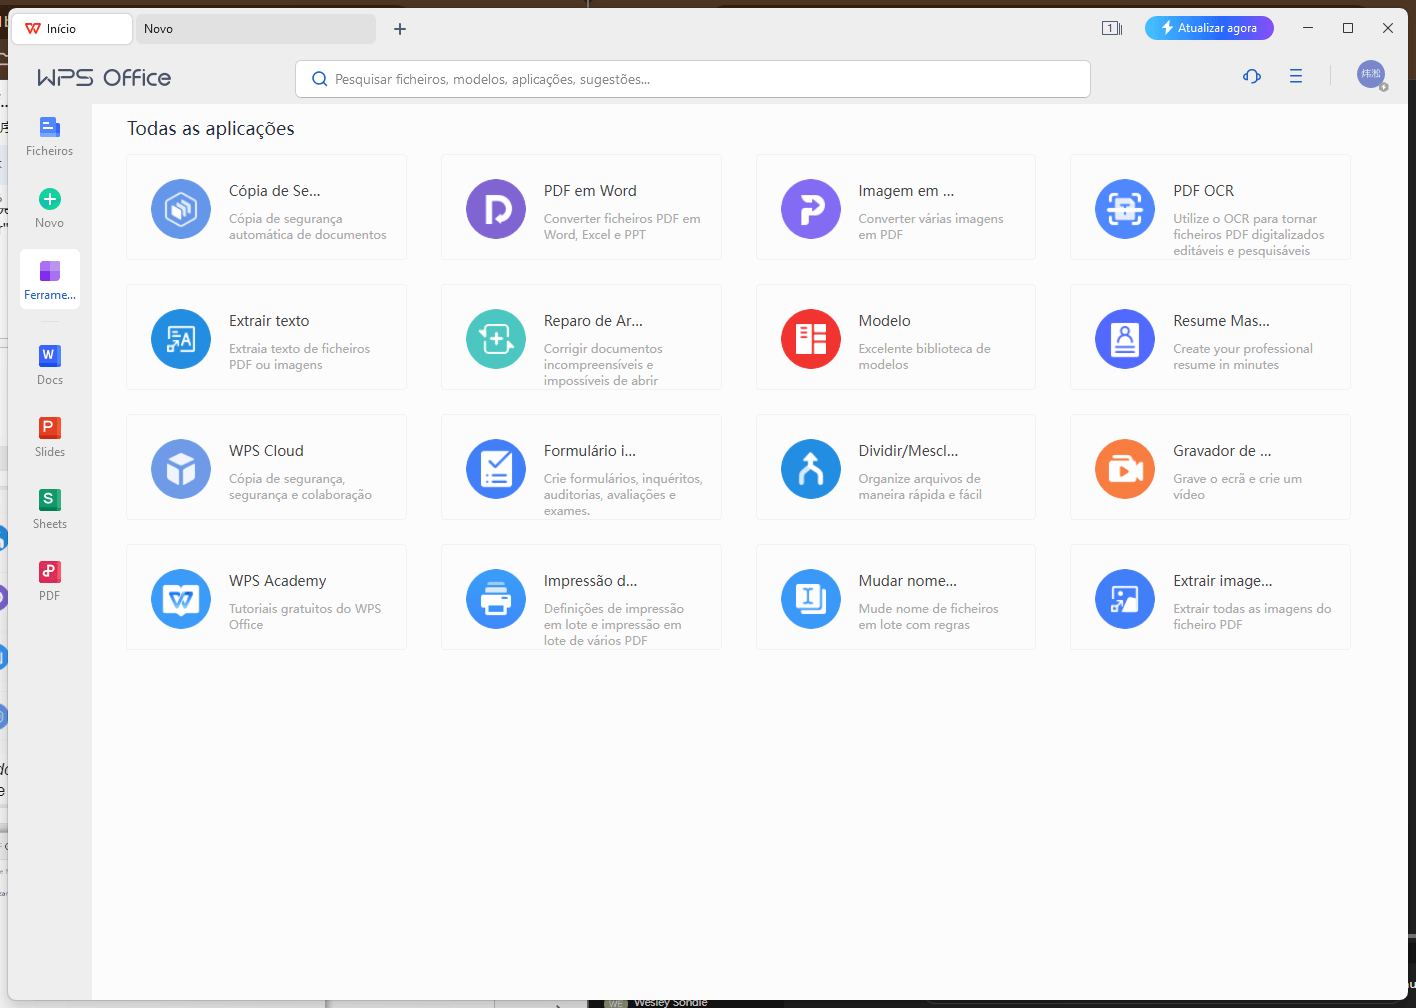Click the WPS Academy title text
Image resolution: width=1416 pixels, height=1008 pixels.
coord(277,581)
